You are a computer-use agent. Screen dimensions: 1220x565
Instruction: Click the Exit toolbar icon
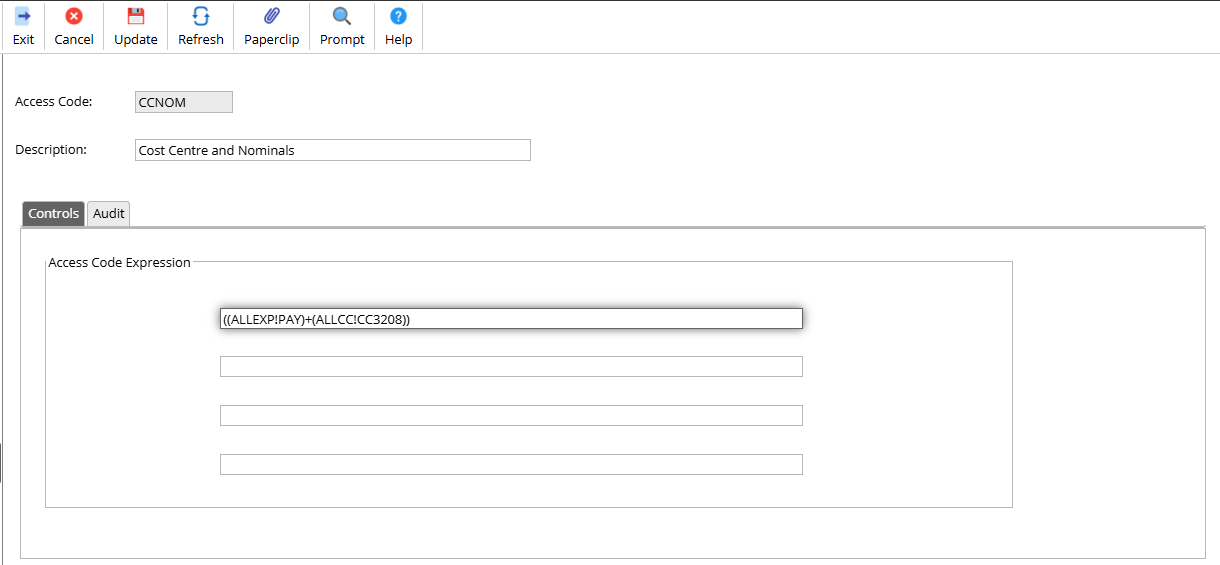(x=23, y=17)
